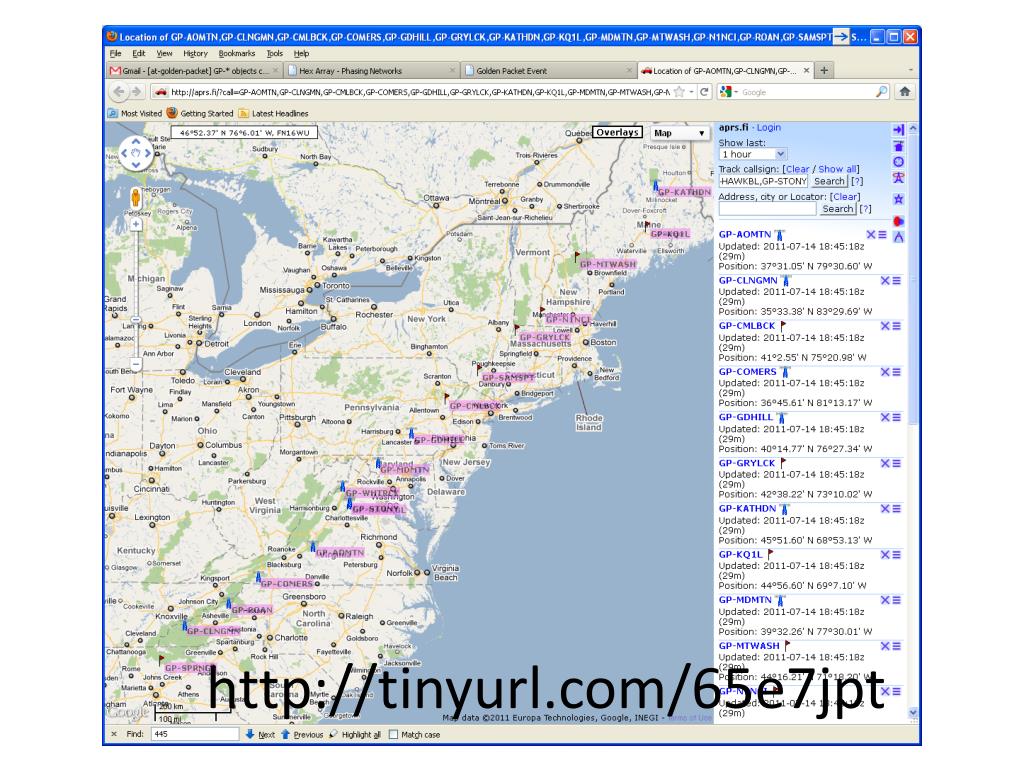The width and height of the screenshot is (1024, 768).
Task: Switch to the Golden Packet Event tab
Action: click(547, 71)
